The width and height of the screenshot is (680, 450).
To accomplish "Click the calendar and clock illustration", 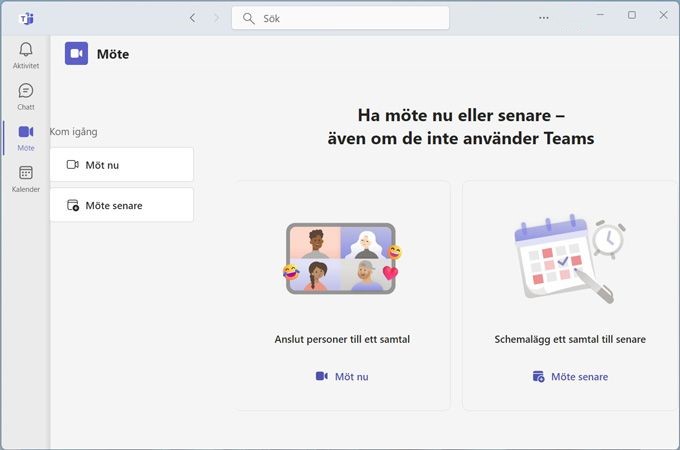I will point(569,259).
